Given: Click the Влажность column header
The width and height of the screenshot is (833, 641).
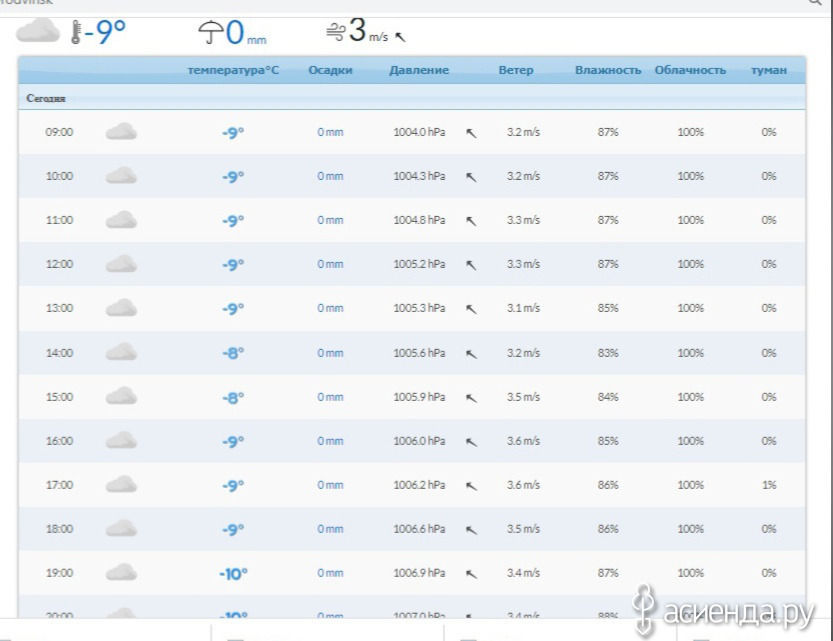Looking at the screenshot, I should coord(608,71).
